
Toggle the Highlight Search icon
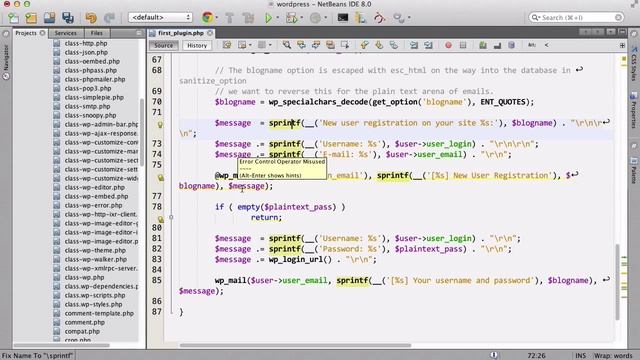click(330, 45)
